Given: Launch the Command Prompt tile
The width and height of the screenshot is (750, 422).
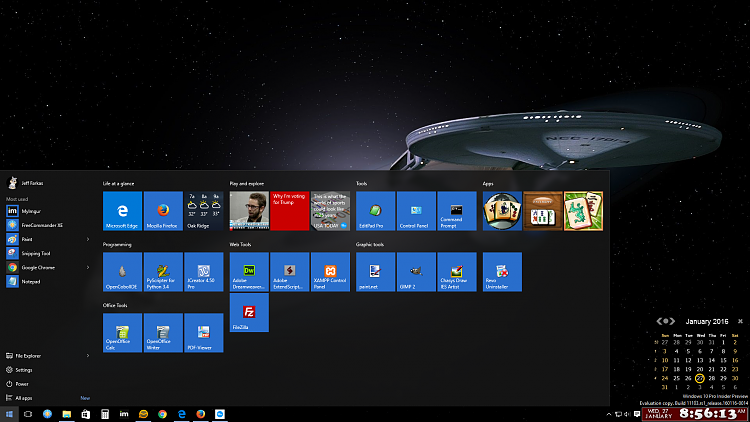Looking at the screenshot, I should (x=457, y=211).
